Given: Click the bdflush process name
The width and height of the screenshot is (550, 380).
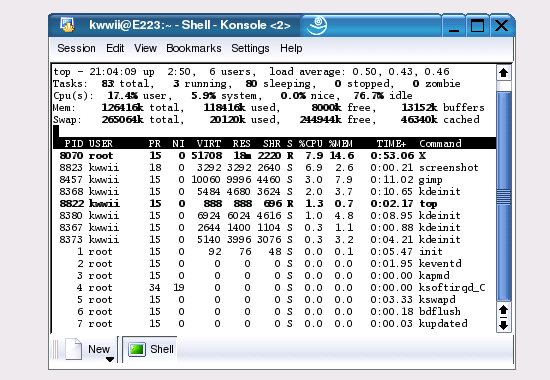Looking at the screenshot, I should (x=440, y=312).
